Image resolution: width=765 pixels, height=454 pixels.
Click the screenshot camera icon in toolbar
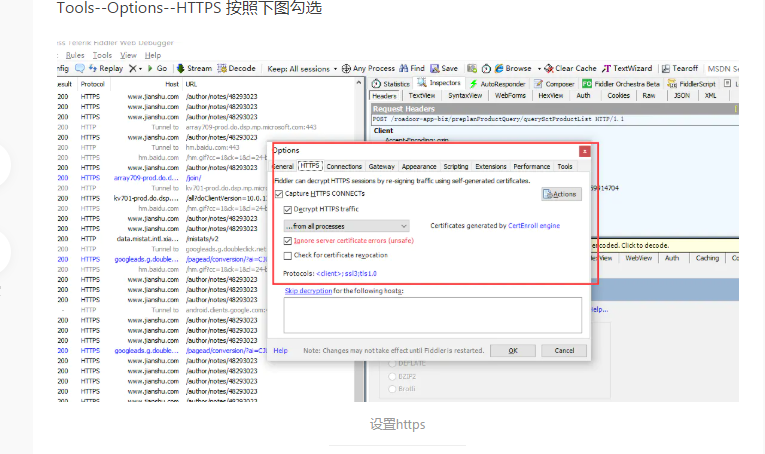[472, 68]
